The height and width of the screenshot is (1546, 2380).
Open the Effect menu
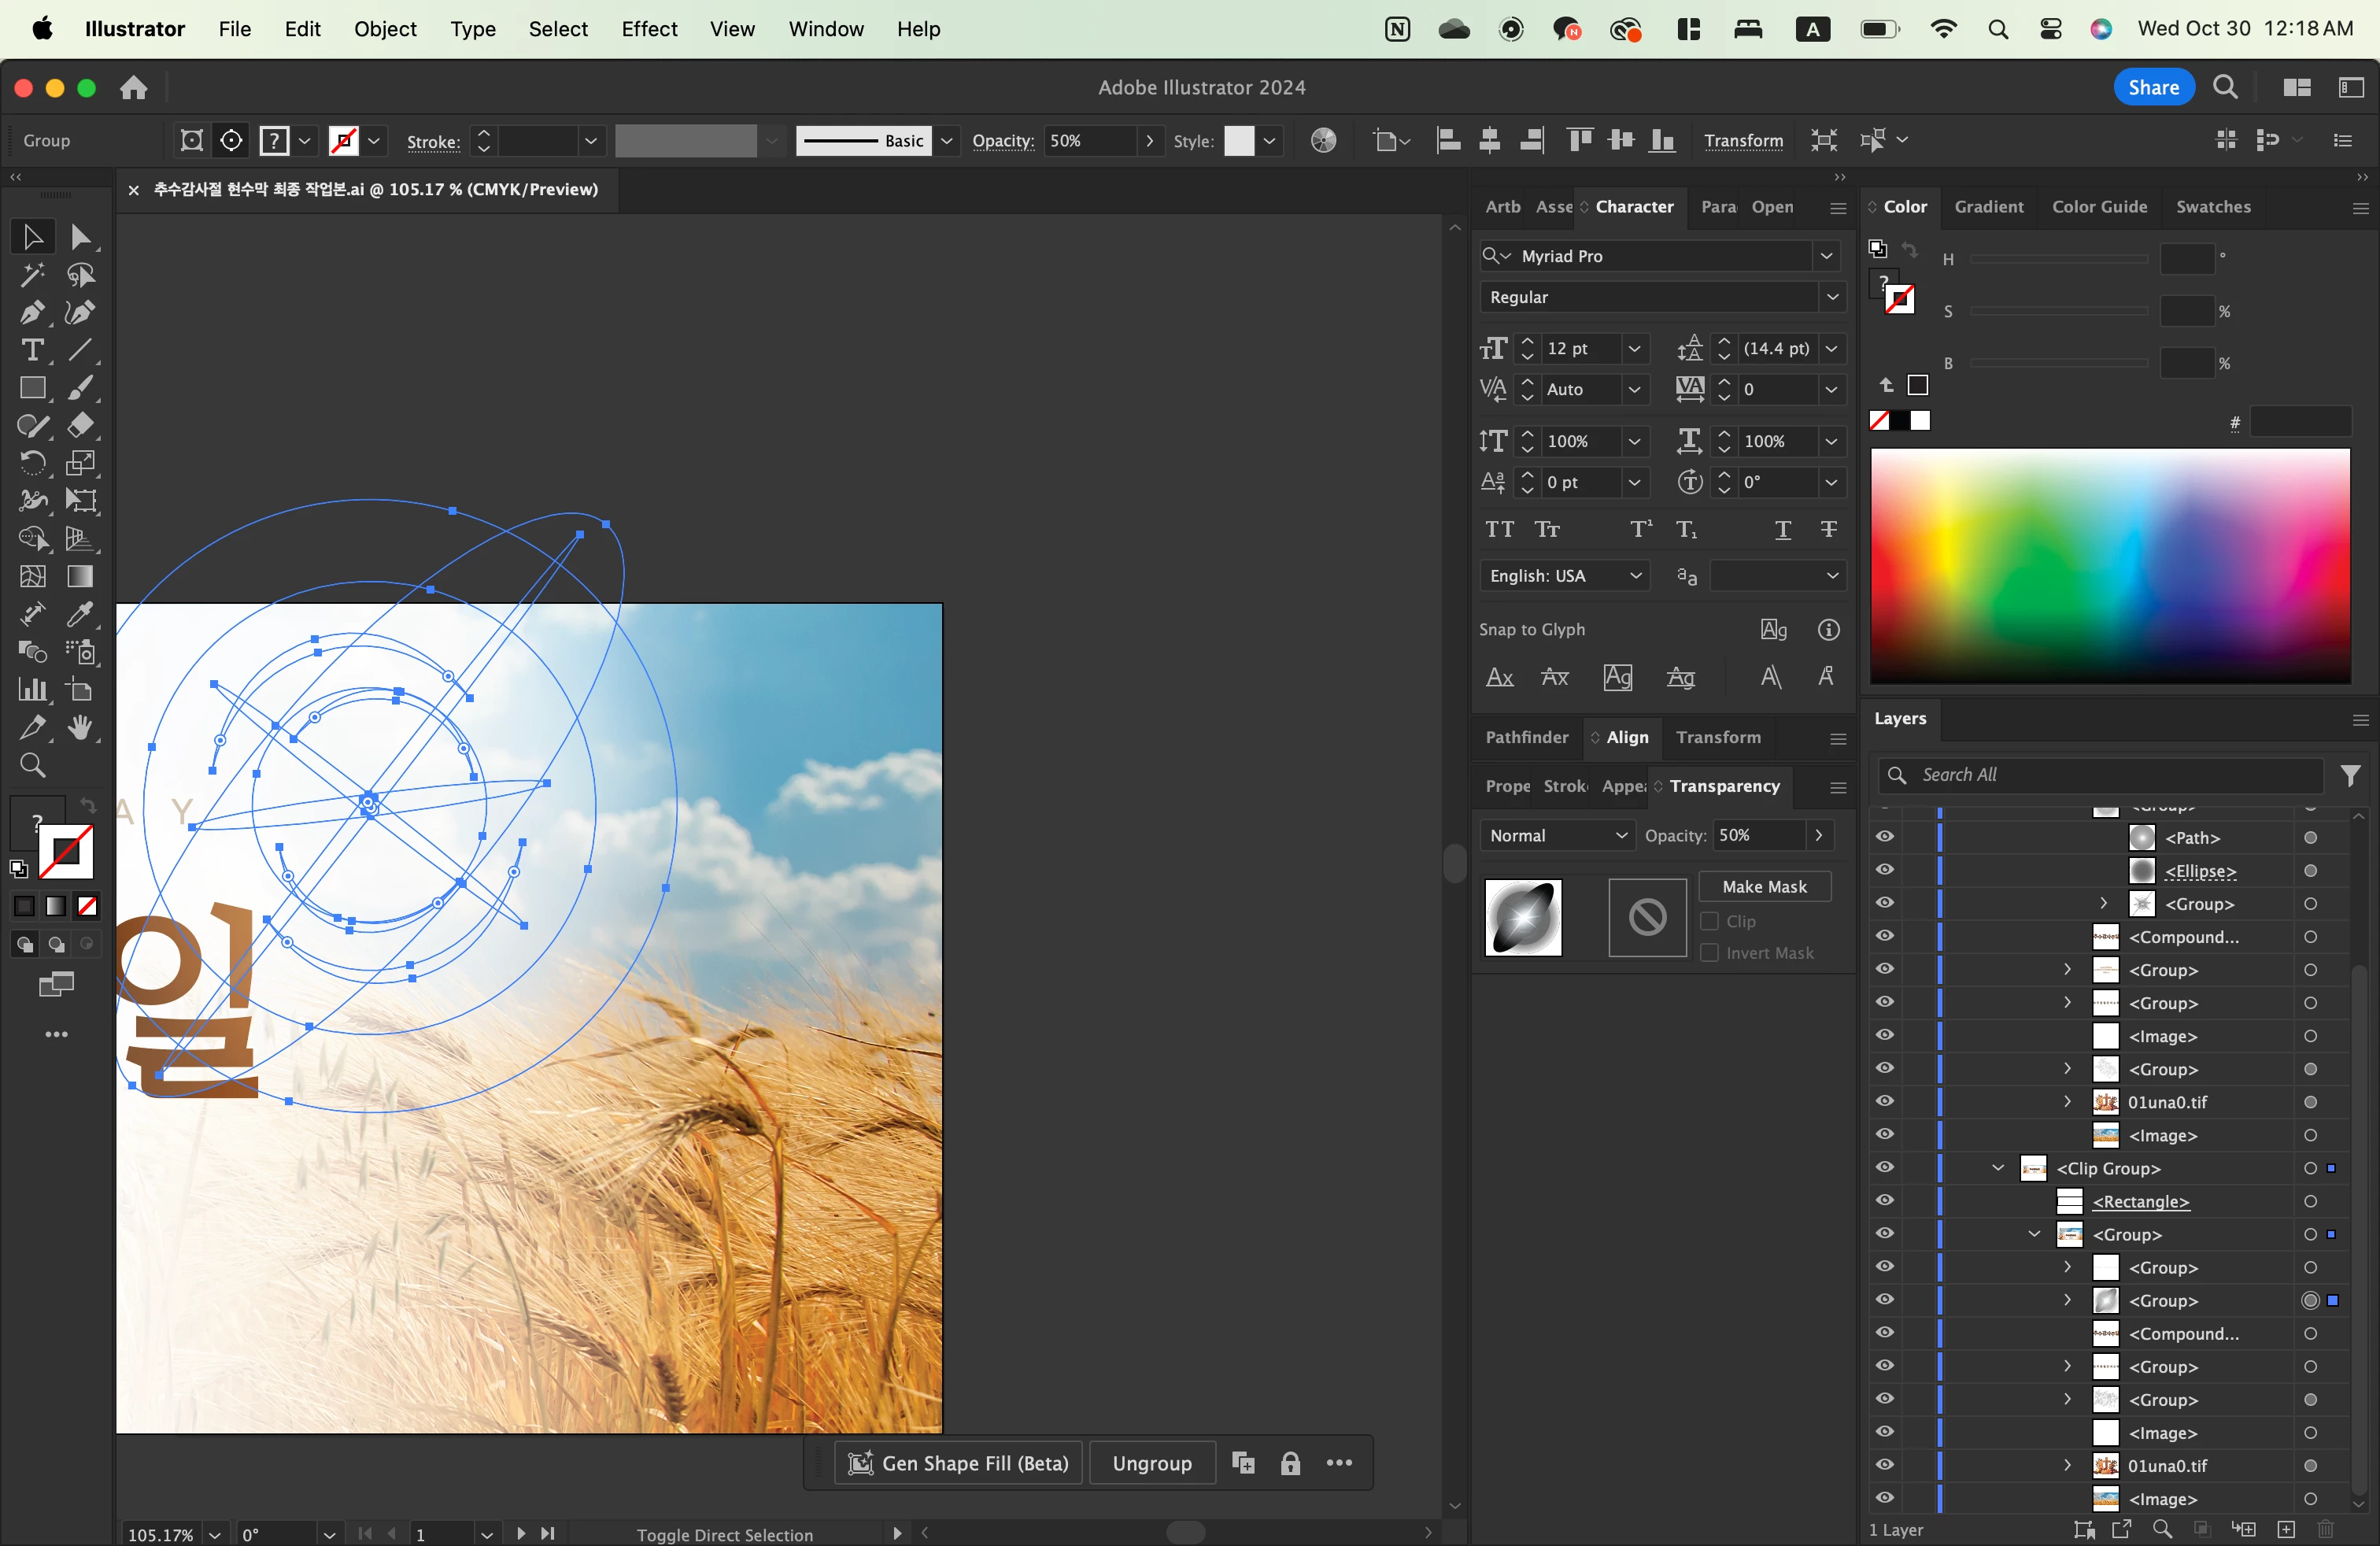pyautogui.click(x=649, y=29)
